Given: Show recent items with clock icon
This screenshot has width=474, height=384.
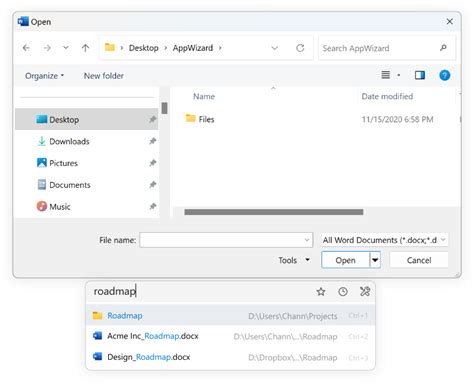Looking at the screenshot, I should 343,292.
